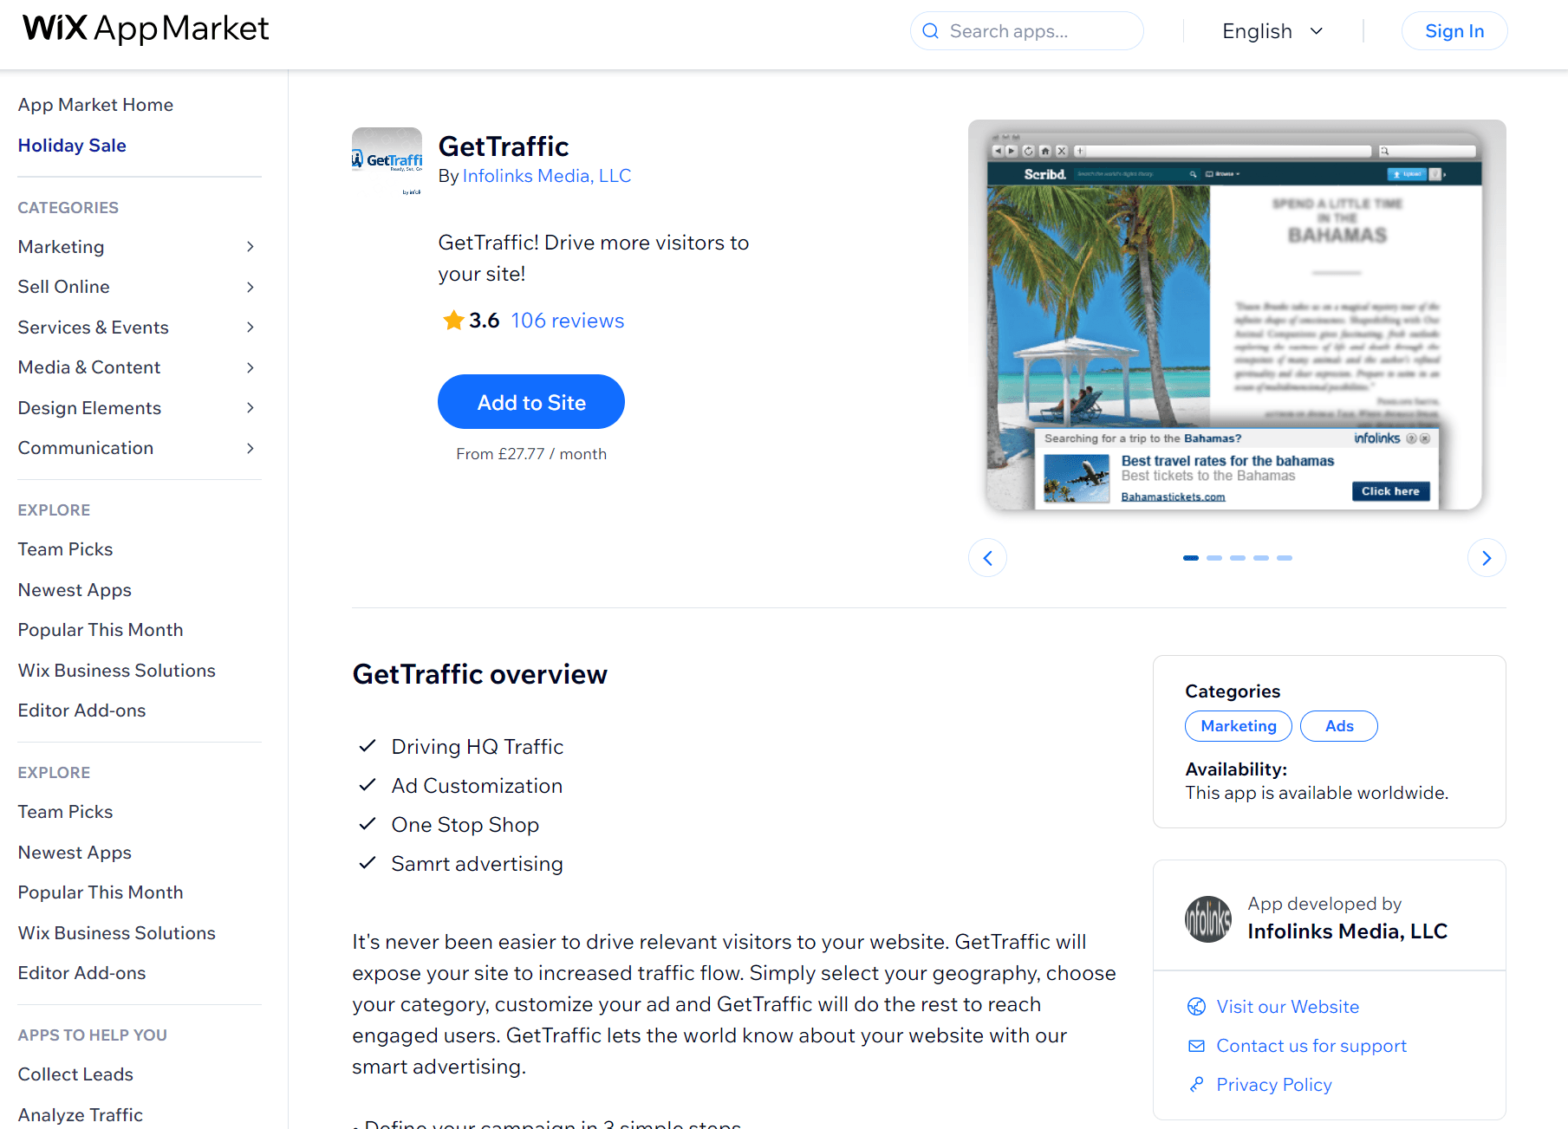Go to previous screenshot with left arrow
This screenshot has height=1129, width=1568.
tap(987, 558)
